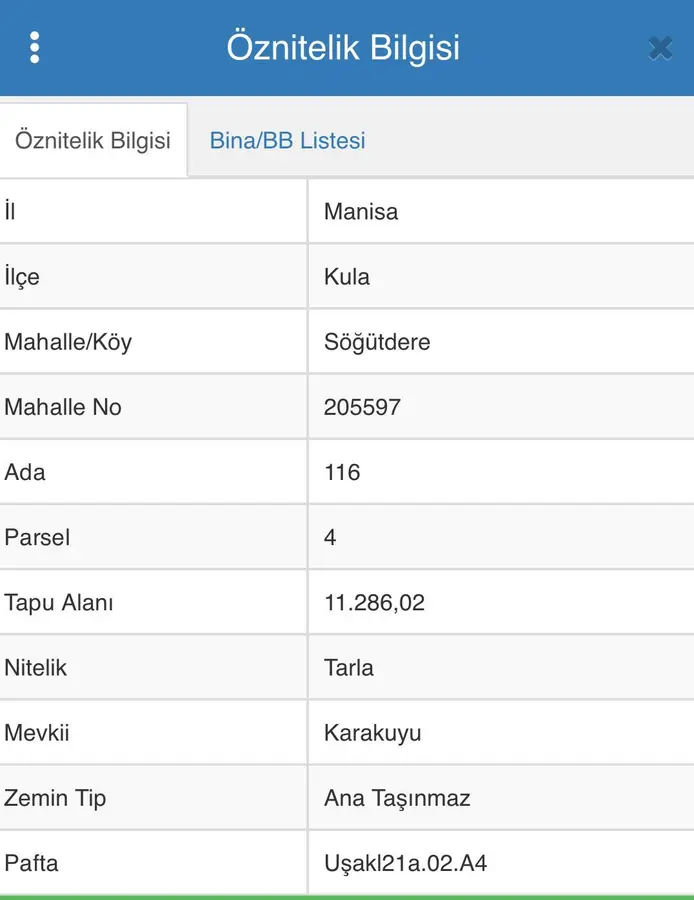Screen dimensions: 694x900
Task: Select the Zemin Tip row label
Action: click(55, 798)
